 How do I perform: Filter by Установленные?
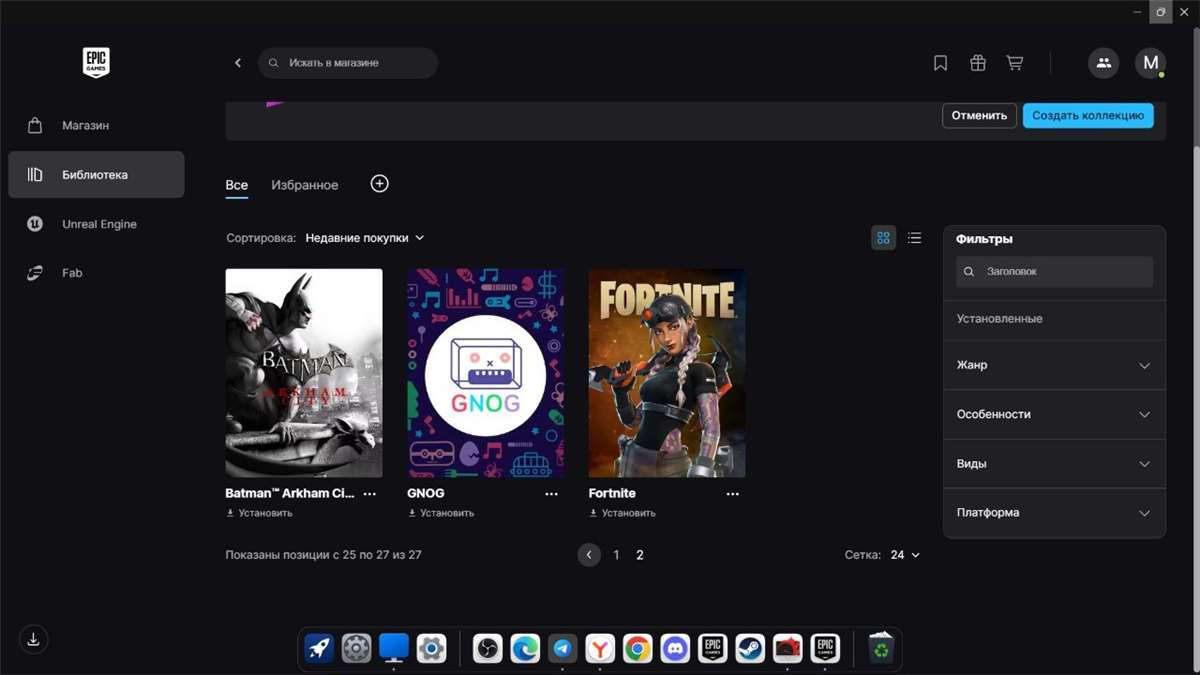click(1054, 319)
